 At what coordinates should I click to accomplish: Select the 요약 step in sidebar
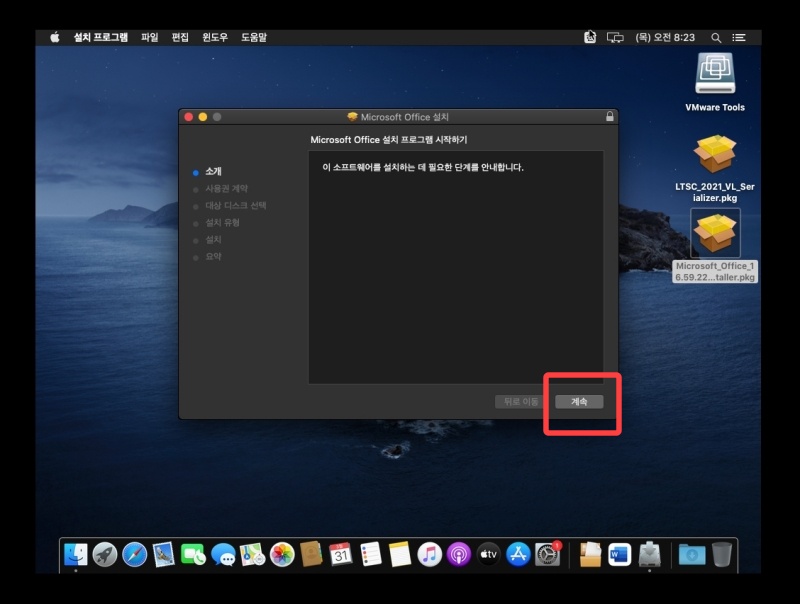click(213, 257)
